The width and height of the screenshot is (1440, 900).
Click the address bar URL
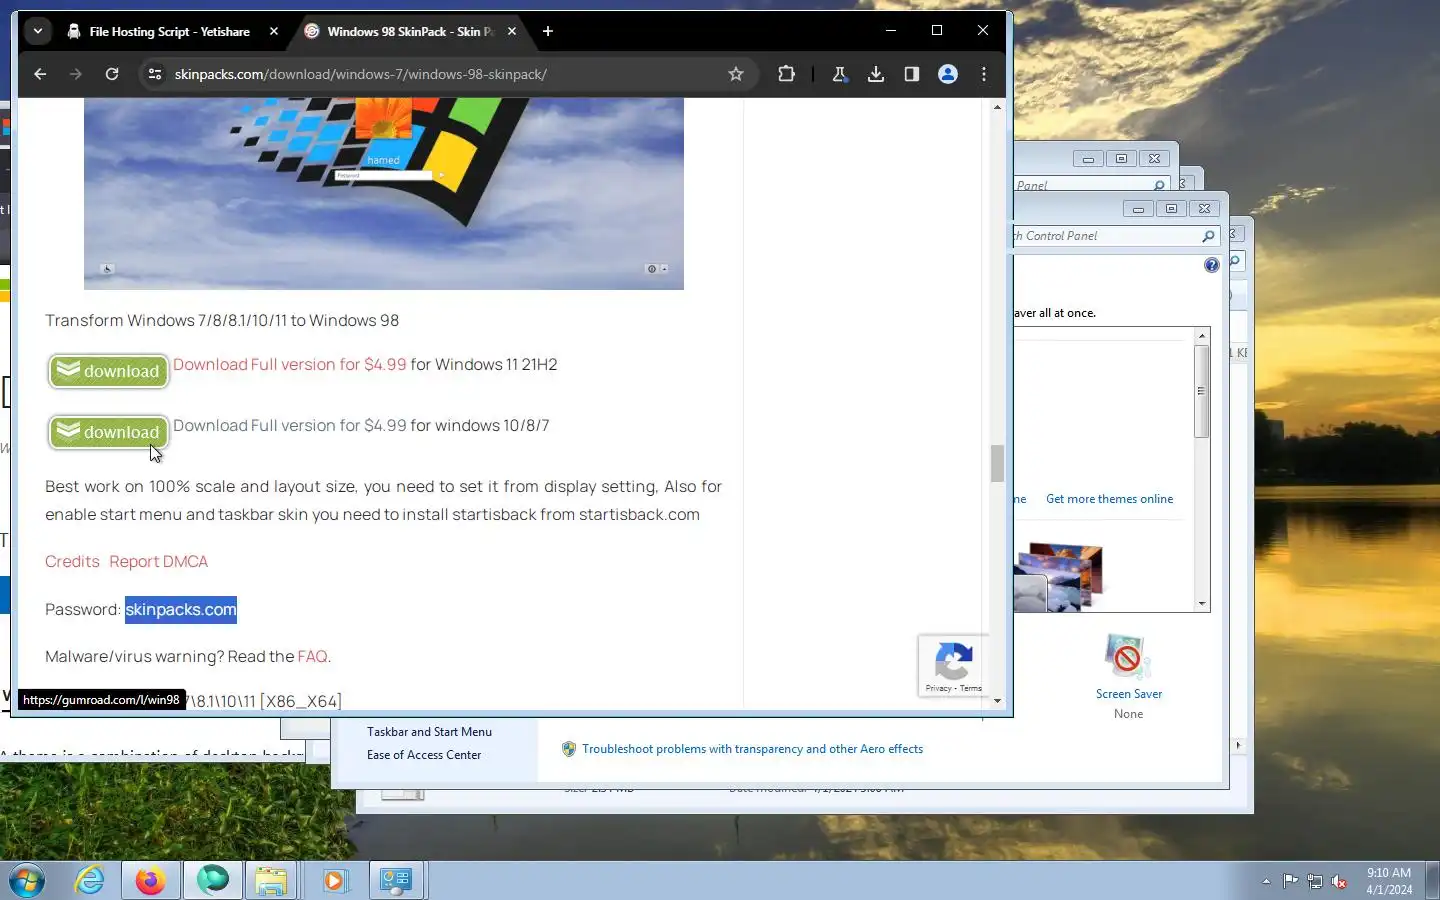pyautogui.click(x=360, y=74)
